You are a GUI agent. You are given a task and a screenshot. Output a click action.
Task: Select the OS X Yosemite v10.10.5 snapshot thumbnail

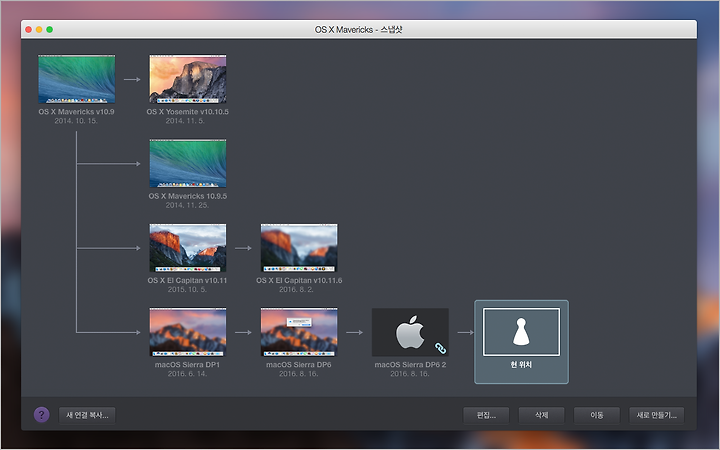pos(188,79)
